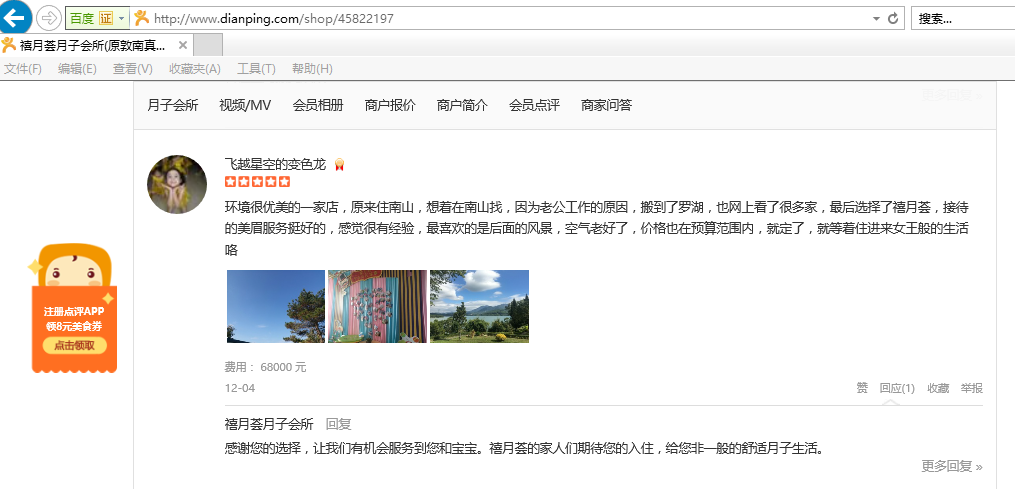
Task: Click the VIP badge beside reviewer name
Action: click(340, 164)
